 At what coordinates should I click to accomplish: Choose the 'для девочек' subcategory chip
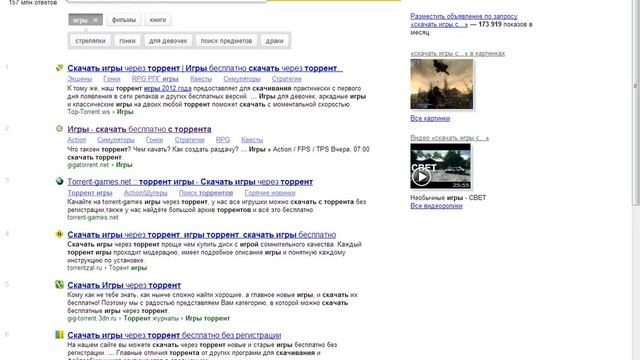tap(168, 41)
